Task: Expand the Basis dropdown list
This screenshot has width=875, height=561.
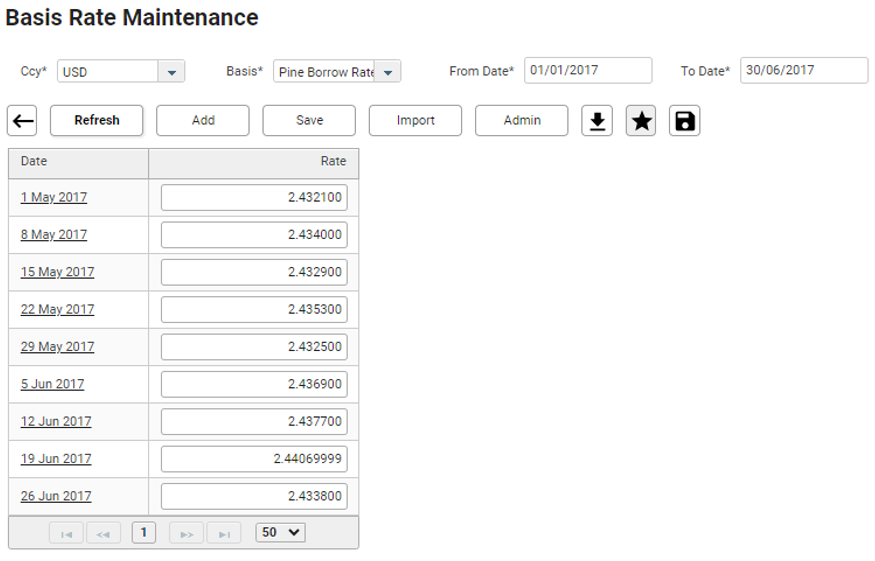Action: click(x=388, y=72)
